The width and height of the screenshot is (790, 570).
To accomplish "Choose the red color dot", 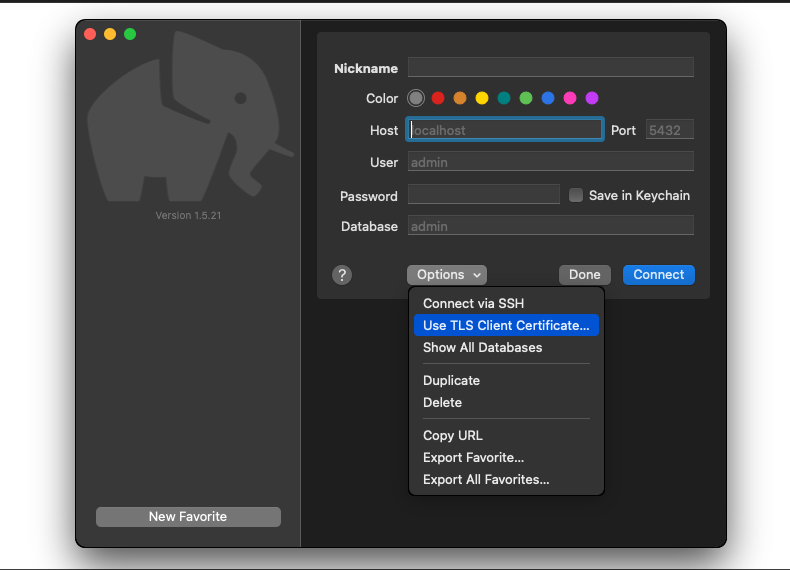I will coord(438,98).
